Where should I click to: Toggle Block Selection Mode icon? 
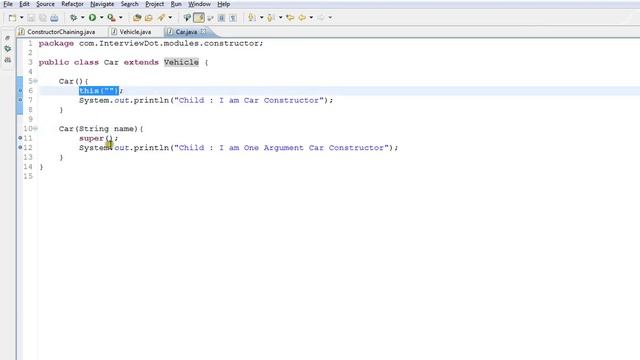[221, 18]
